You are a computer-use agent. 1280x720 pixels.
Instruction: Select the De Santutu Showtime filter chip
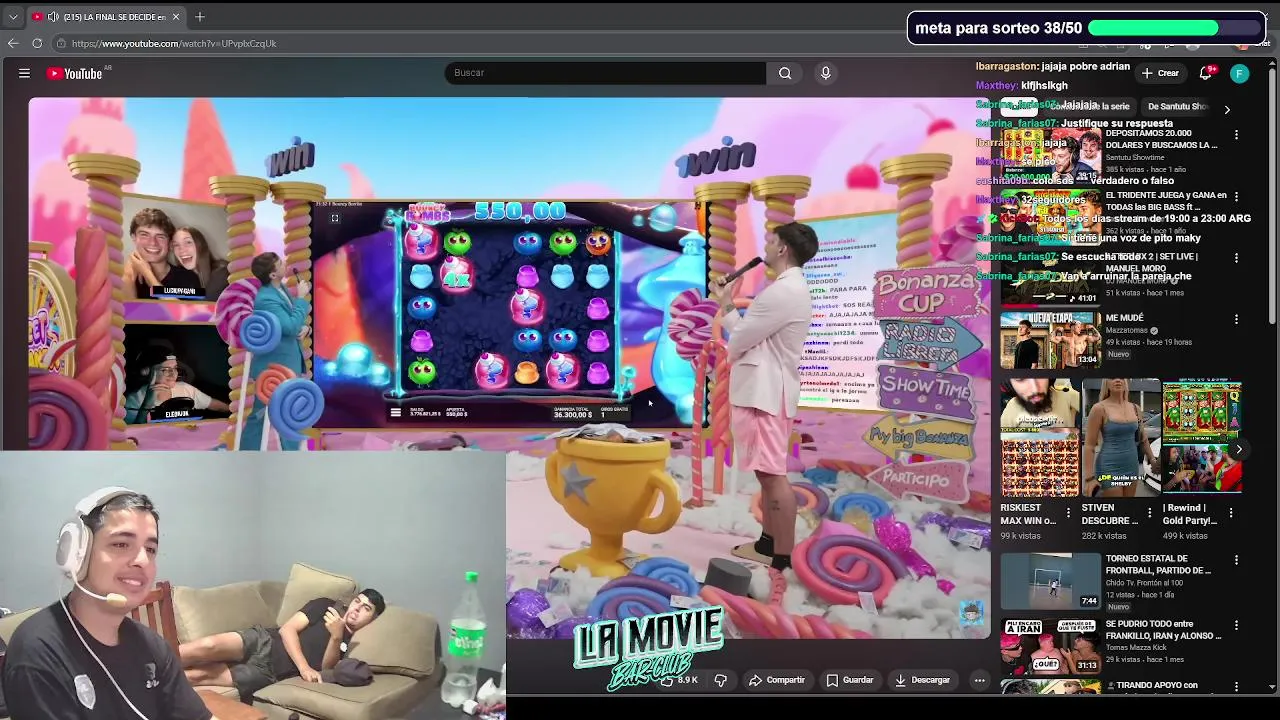click(x=1177, y=106)
